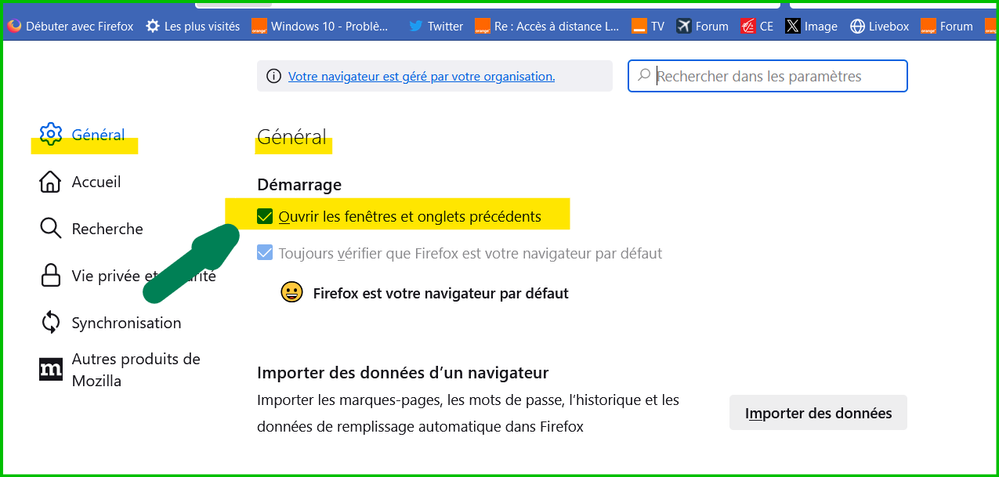Select the Recherche magnifier icon

tap(50, 229)
